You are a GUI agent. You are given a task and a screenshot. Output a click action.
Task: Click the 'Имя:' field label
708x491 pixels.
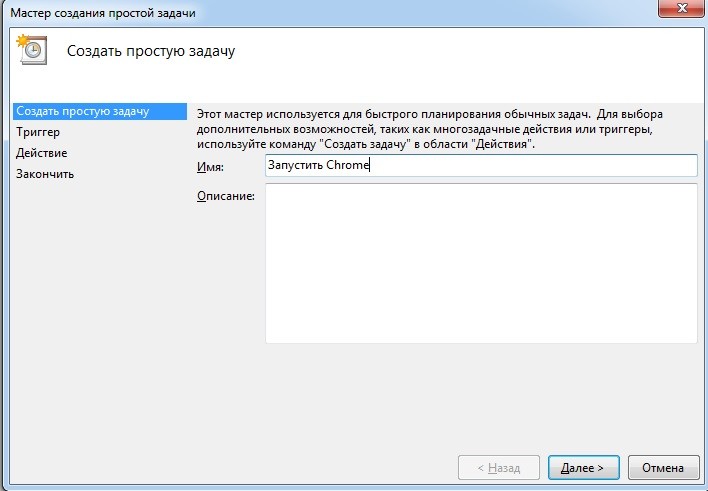211,167
